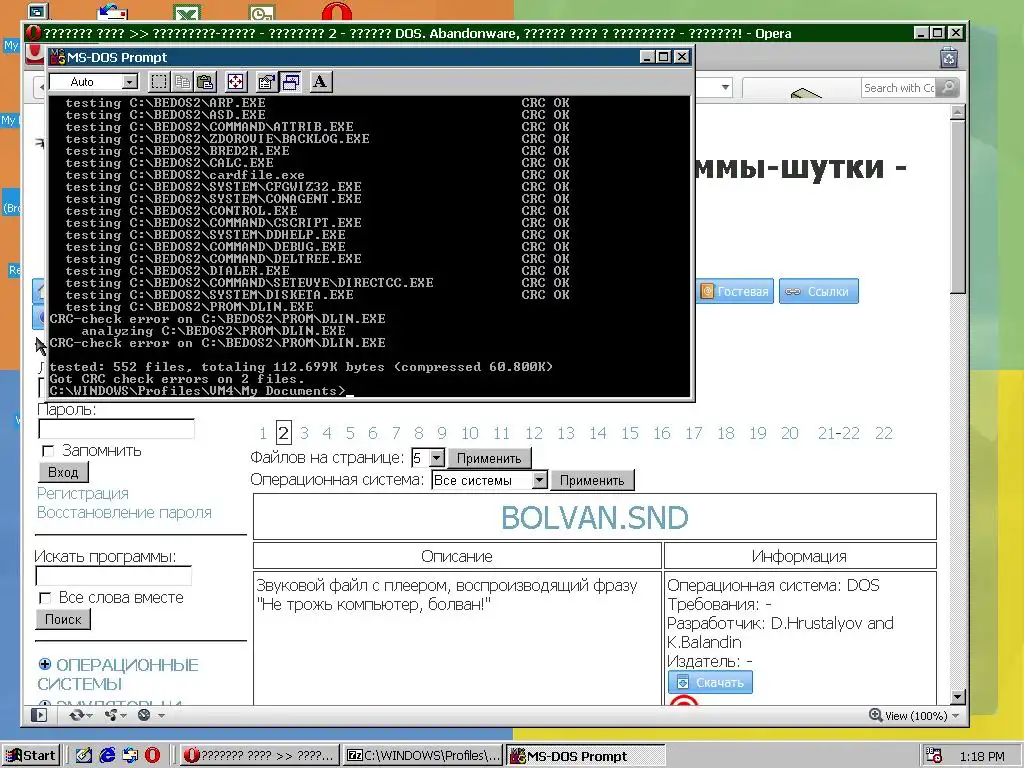Screen dimensions: 1024x768
Task: Open the Гостевая tab button
Action: pos(735,291)
